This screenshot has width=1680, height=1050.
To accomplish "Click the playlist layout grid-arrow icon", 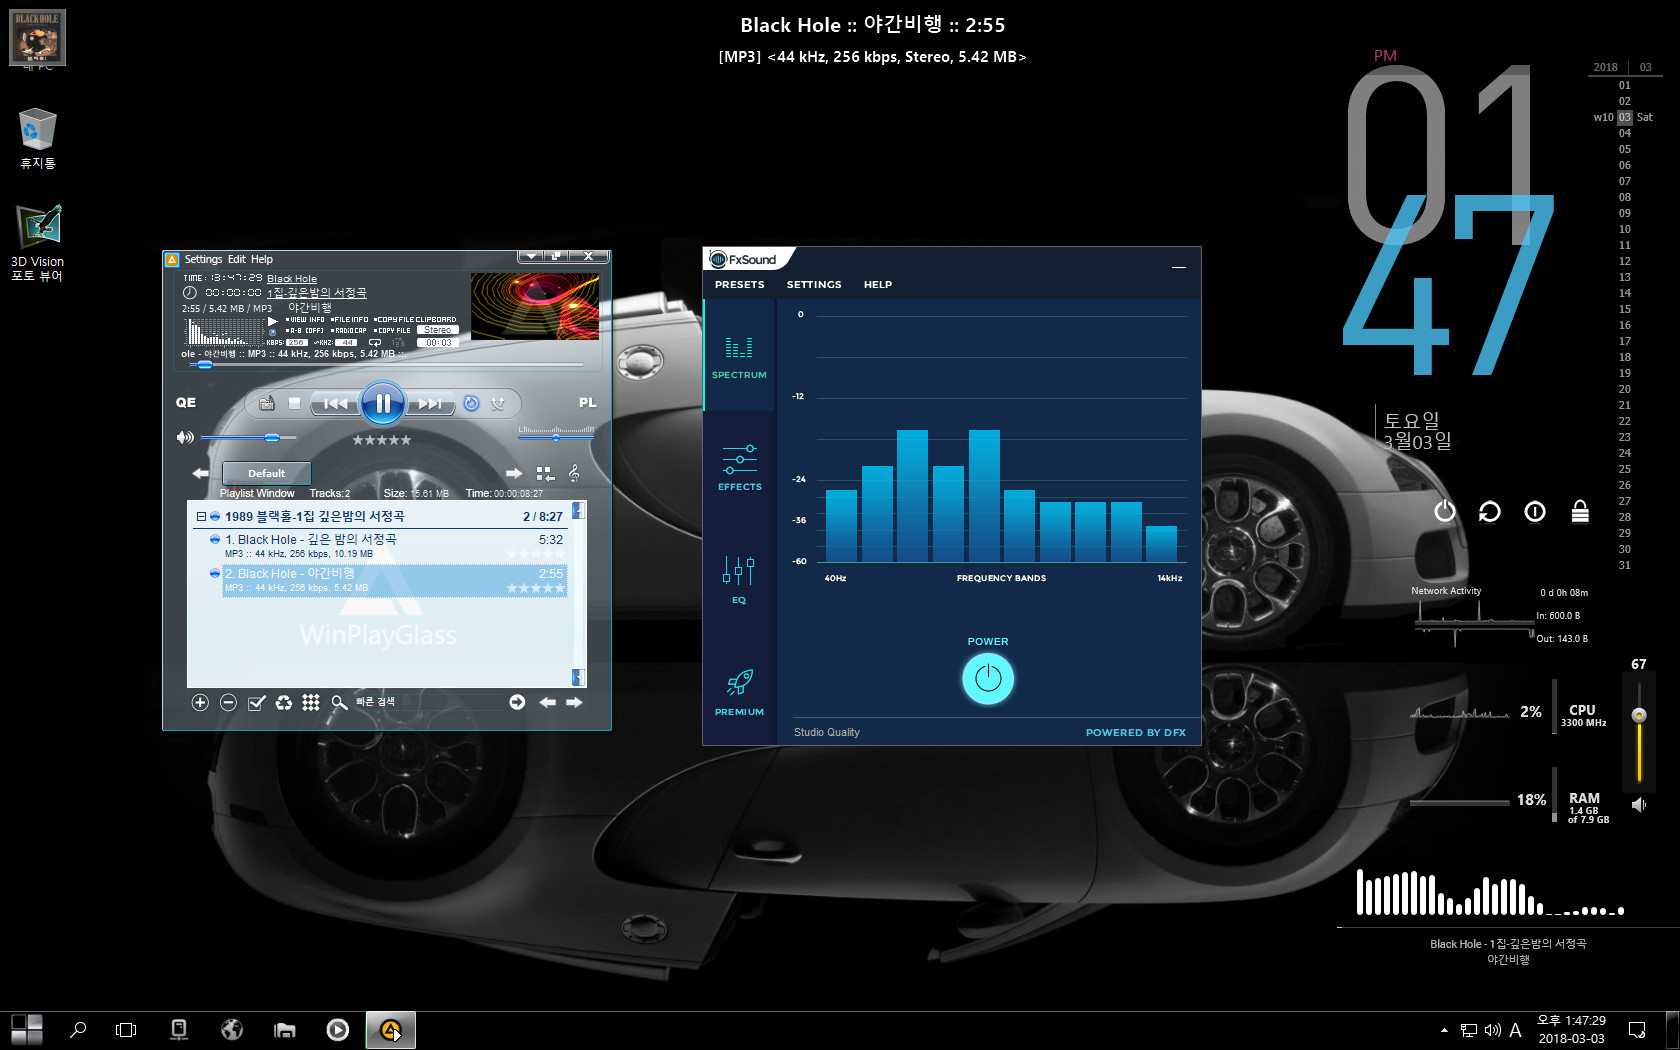I will click(x=545, y=473).
